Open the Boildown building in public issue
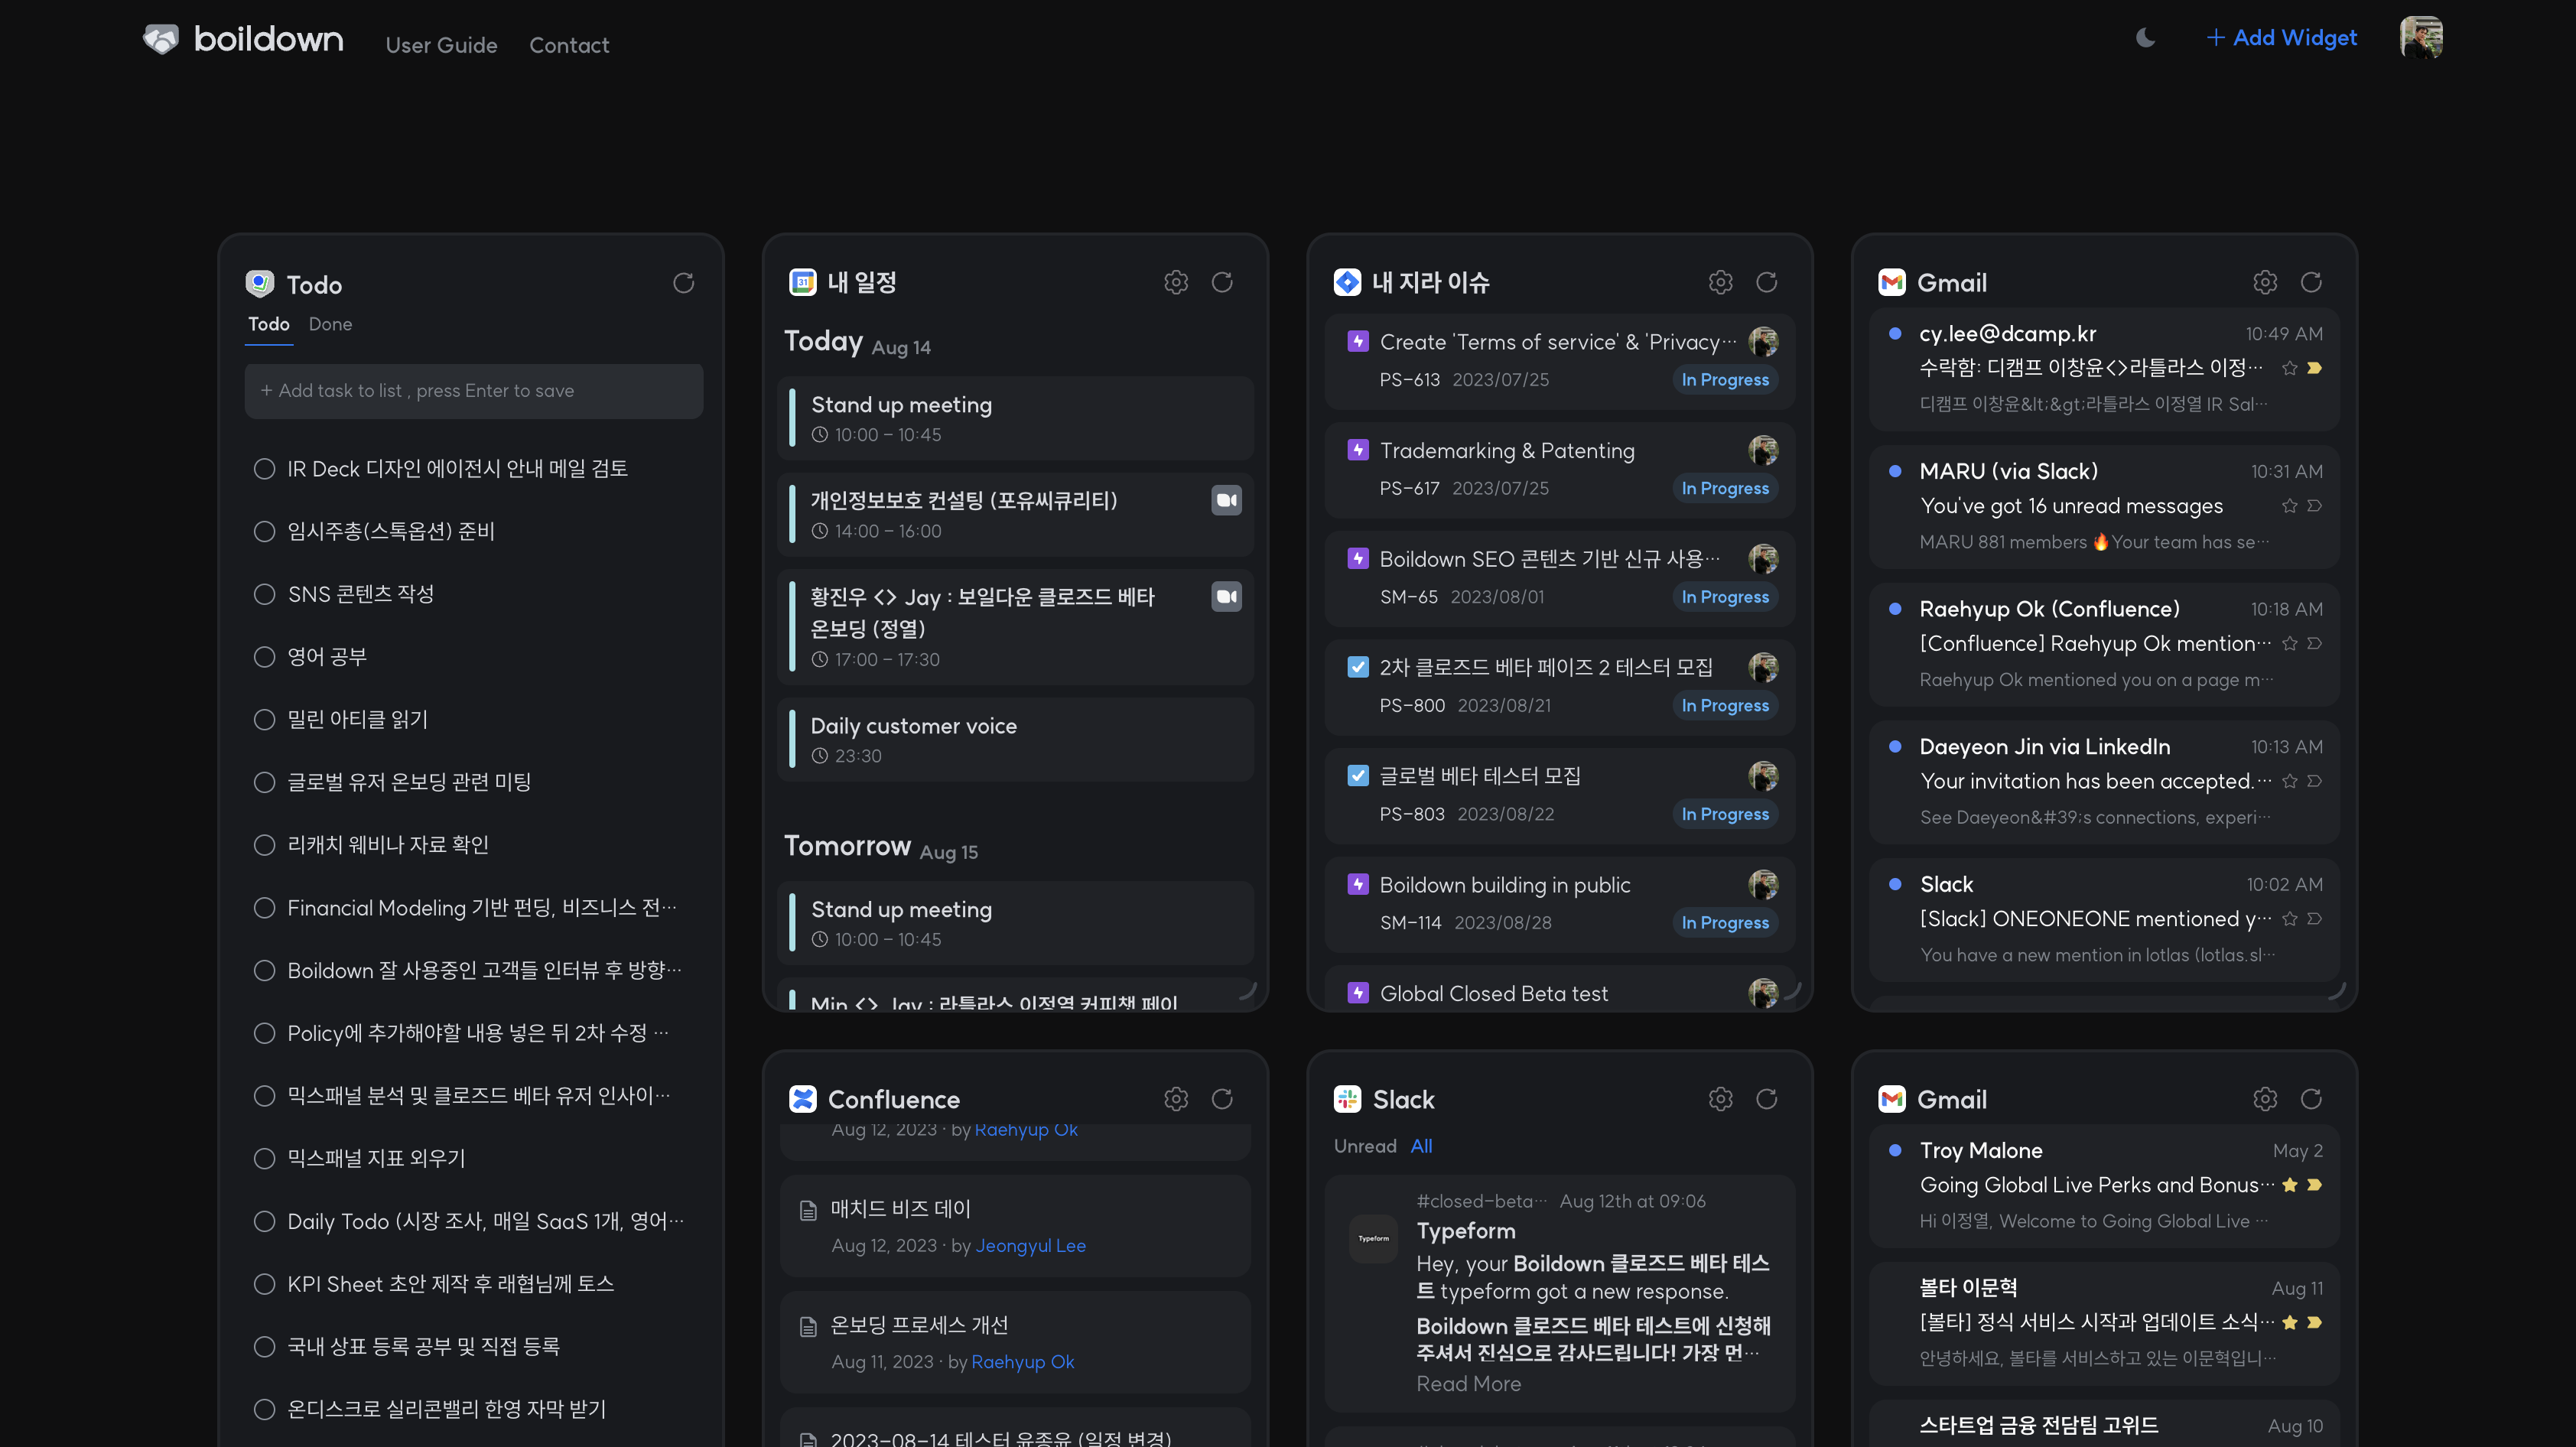Screen dimensions: 2576x1447 [1559, 904]
